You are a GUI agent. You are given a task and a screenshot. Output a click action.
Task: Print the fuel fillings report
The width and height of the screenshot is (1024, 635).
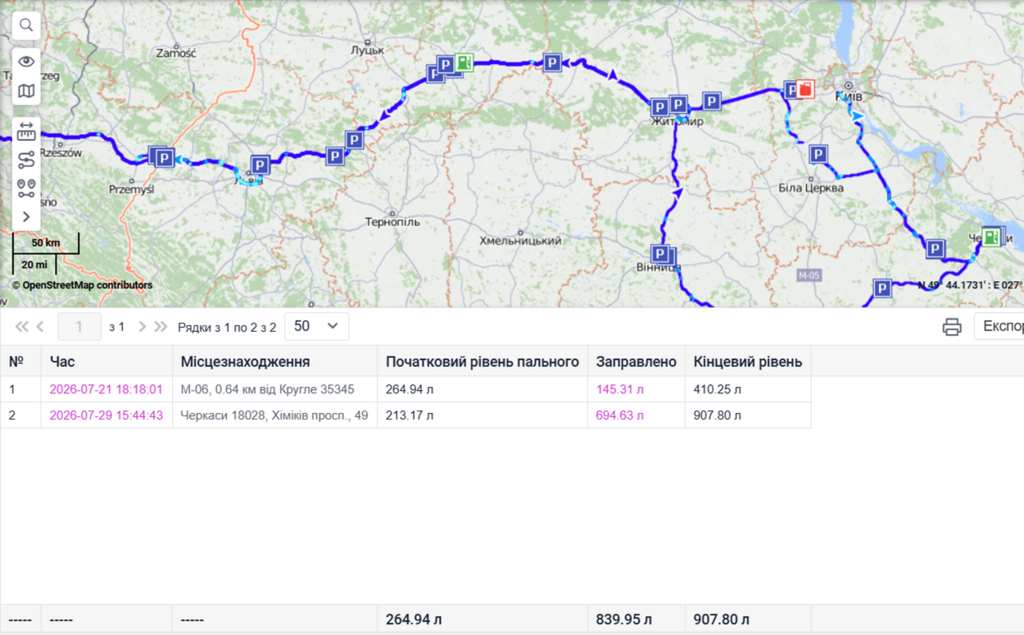[x=952, y=327]
